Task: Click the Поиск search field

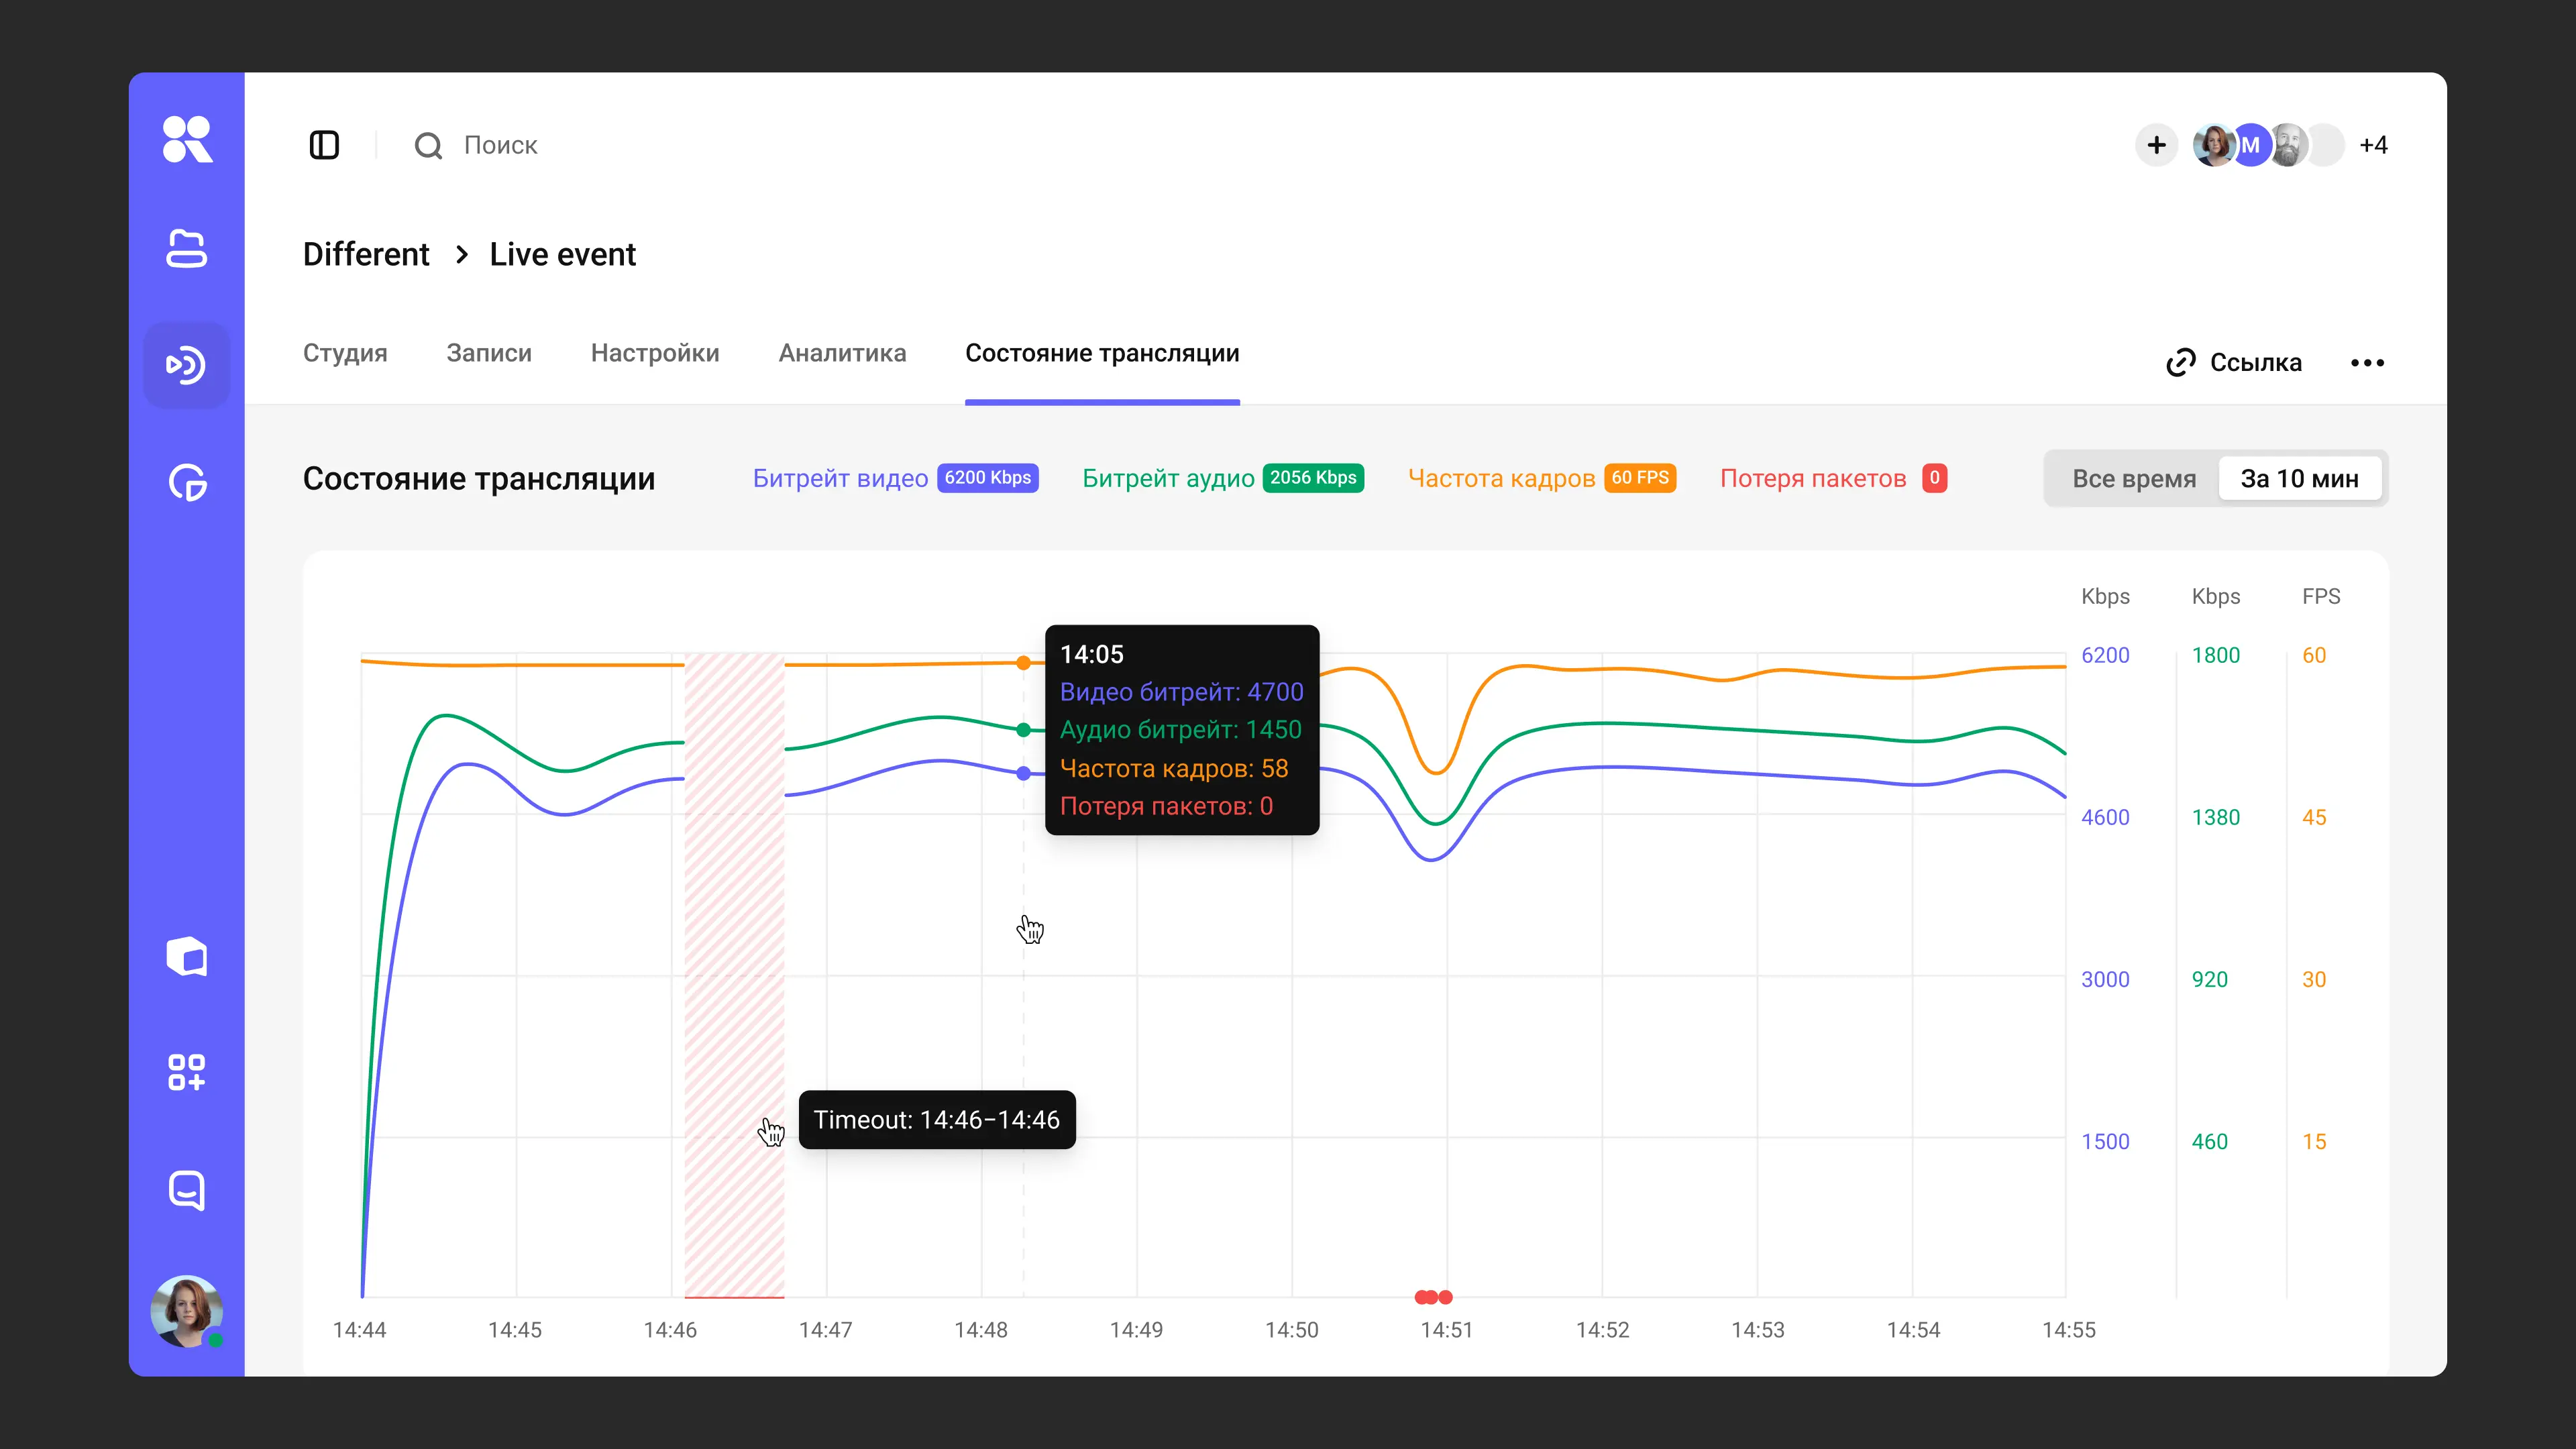Action: 500,145
